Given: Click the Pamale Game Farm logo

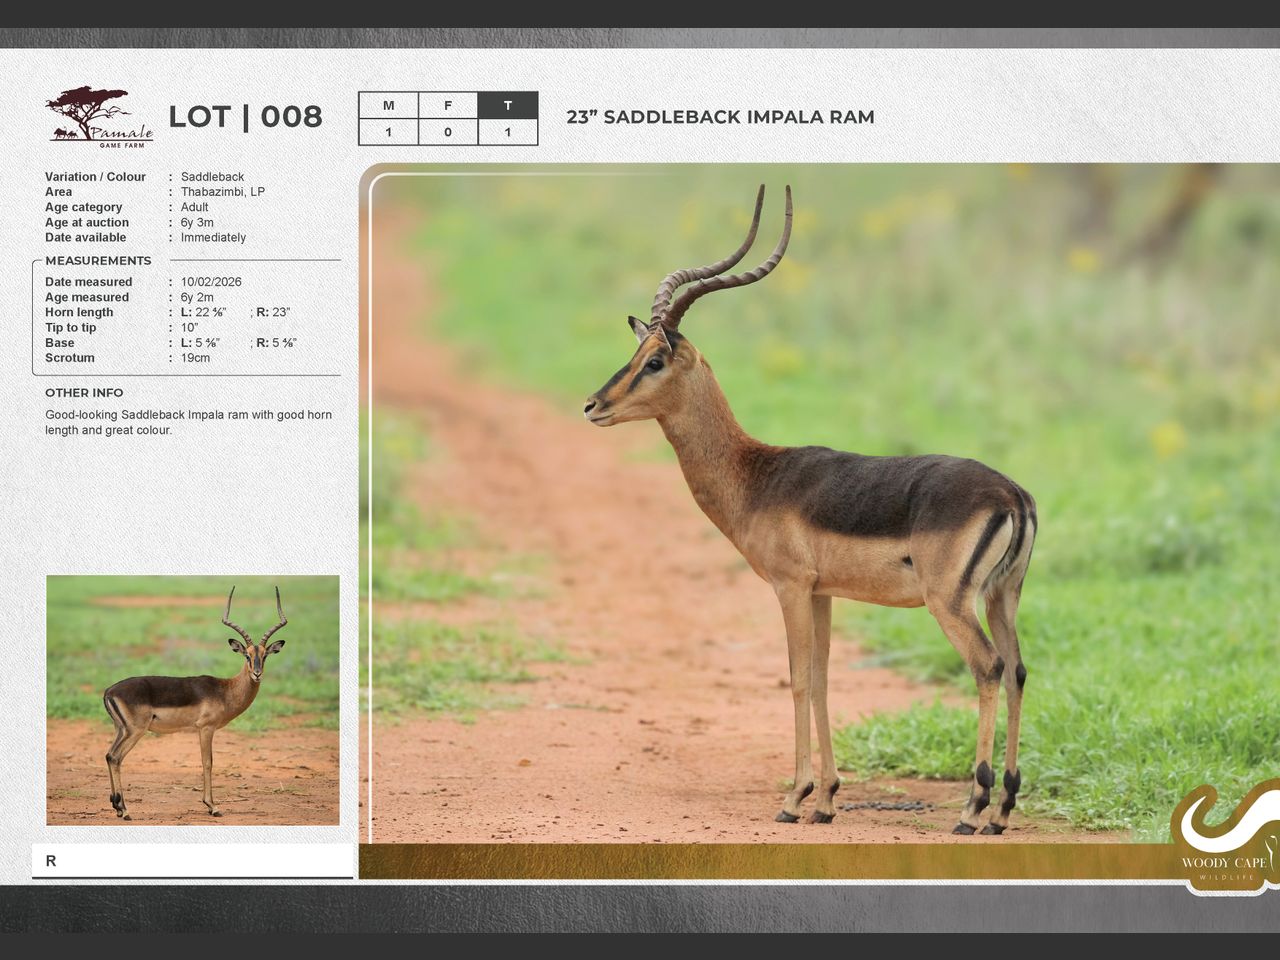Looking at the screenshot, I should [99, 117].
